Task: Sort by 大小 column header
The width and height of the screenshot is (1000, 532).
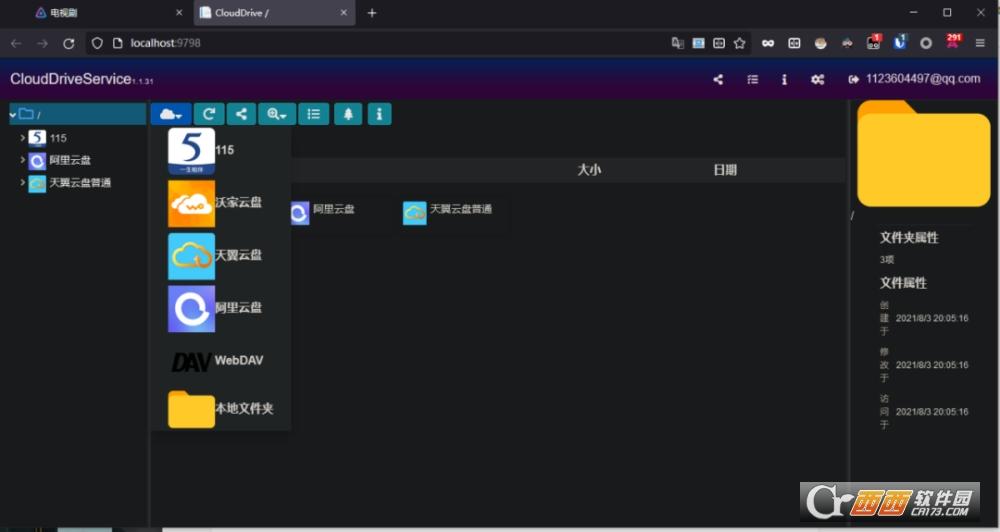Action: coord(589,170)
